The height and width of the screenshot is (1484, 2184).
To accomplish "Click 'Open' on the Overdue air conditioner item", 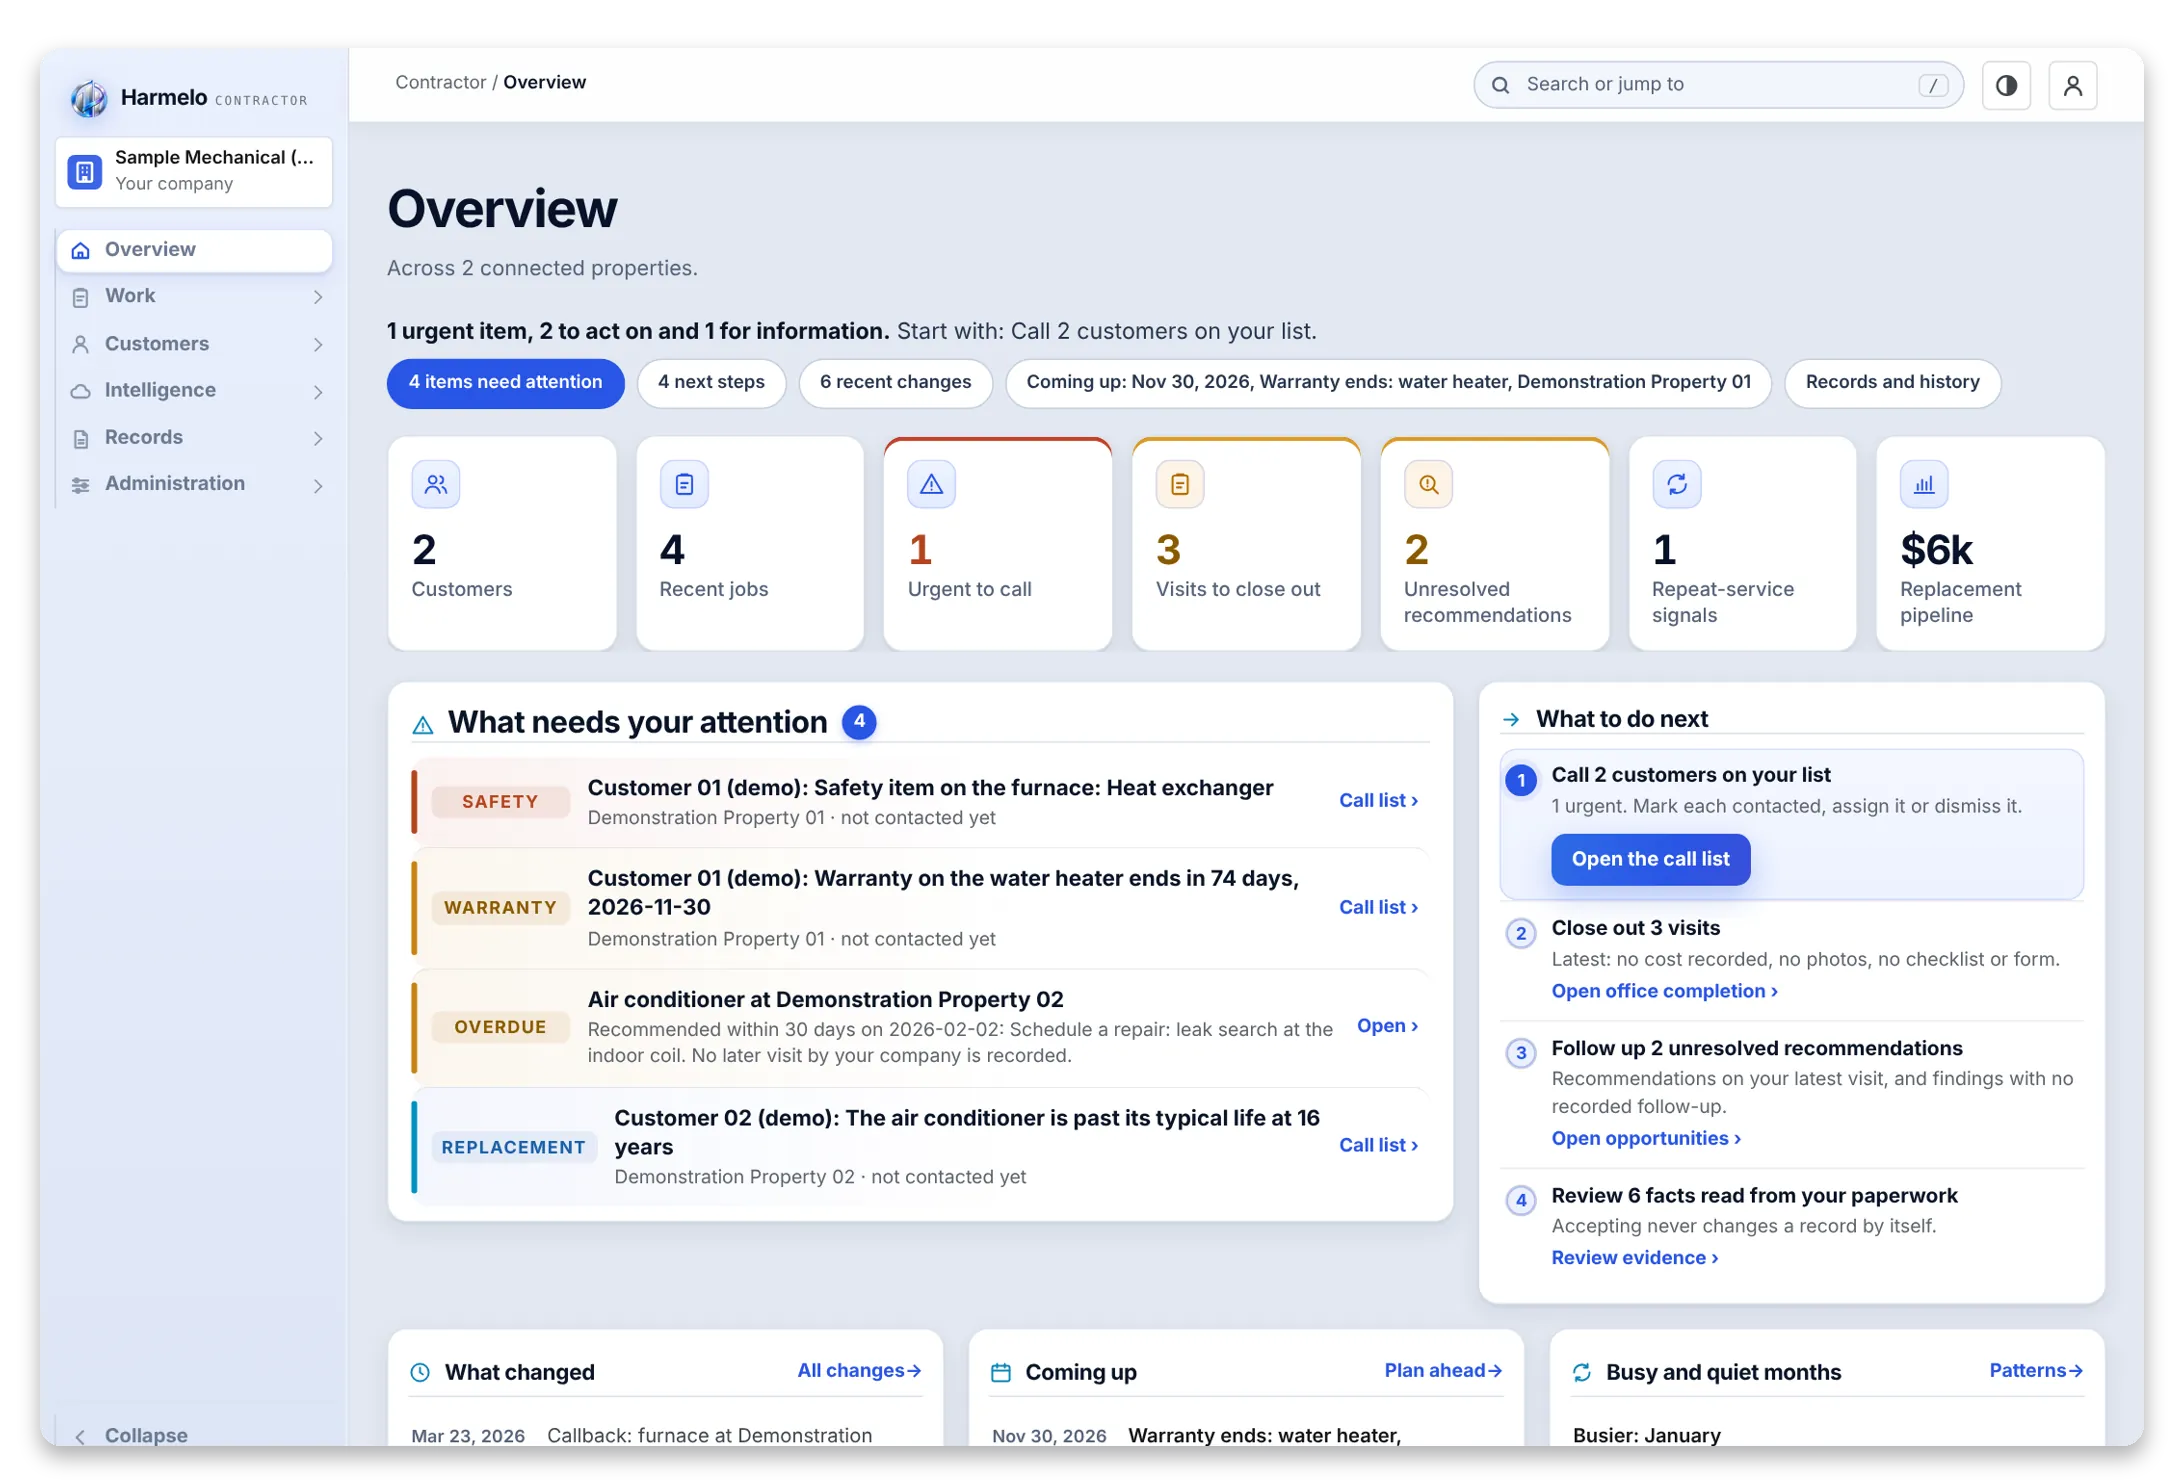I will [1387, 1026].
